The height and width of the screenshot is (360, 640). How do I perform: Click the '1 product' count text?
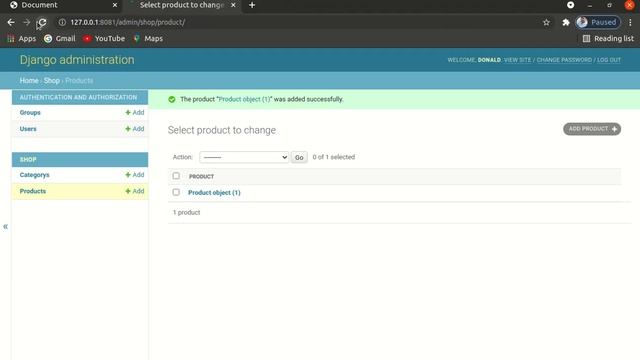click(187, 213)
